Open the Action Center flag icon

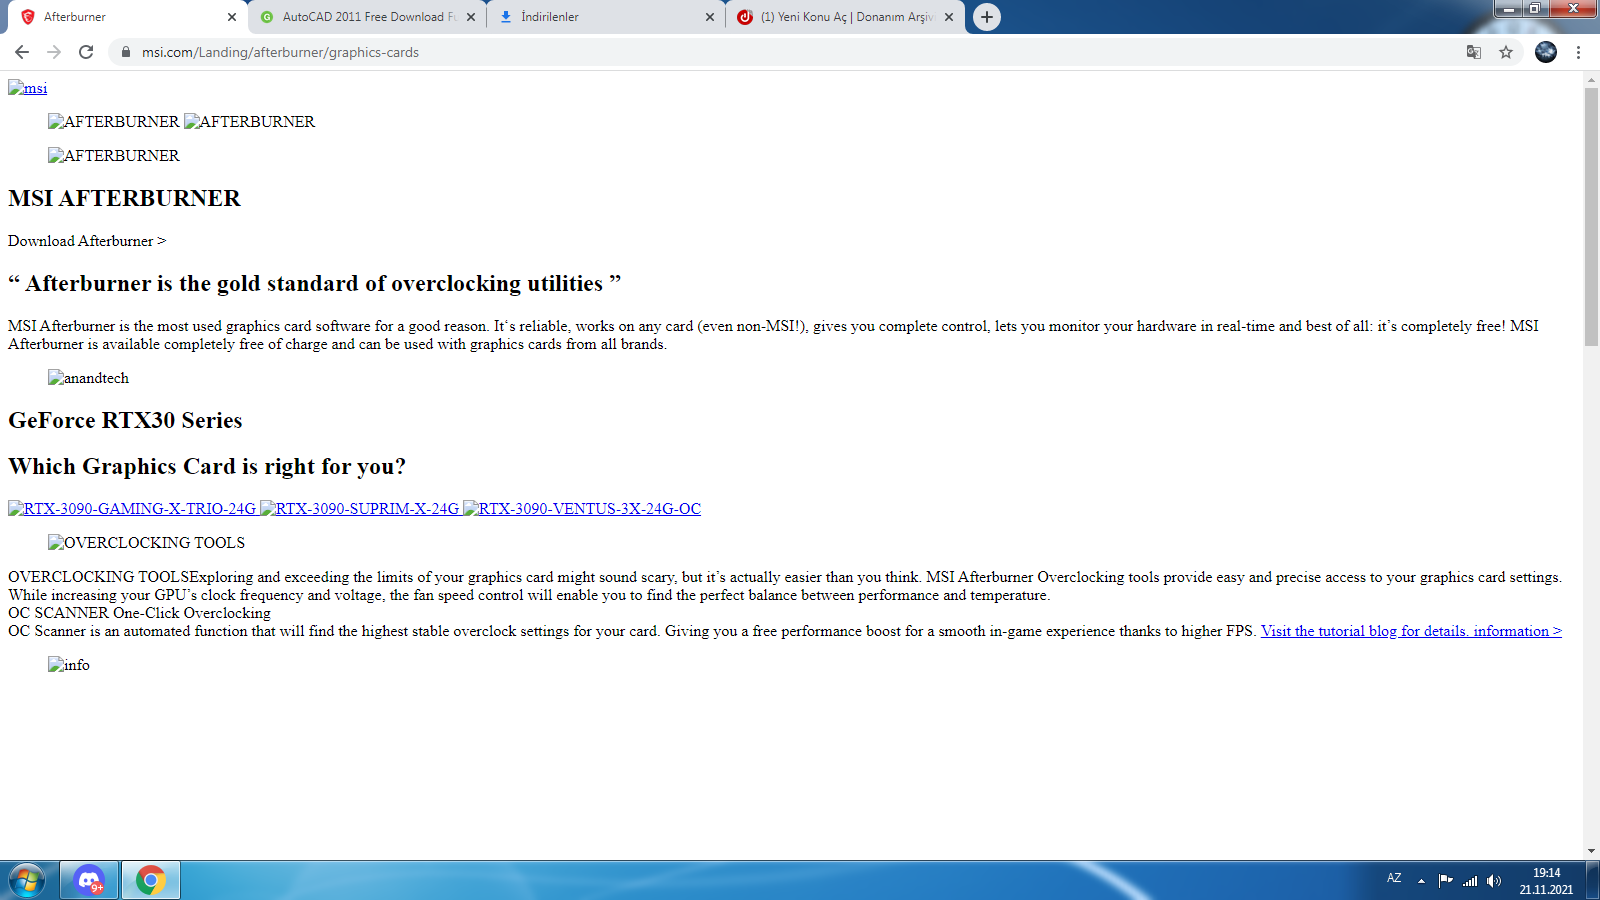[1445, 881]
